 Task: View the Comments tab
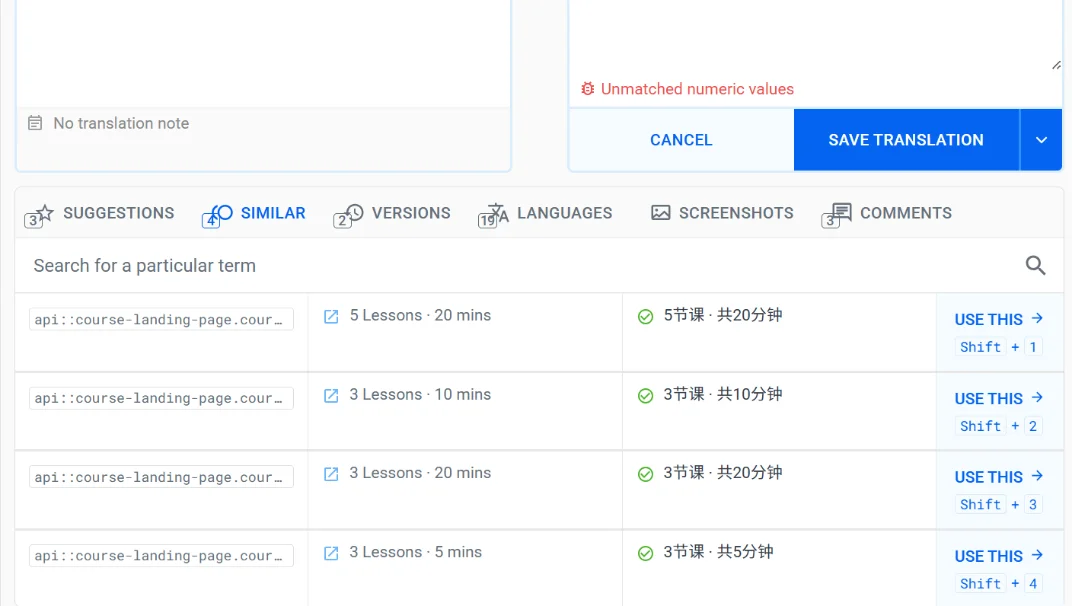coord(887,213)
